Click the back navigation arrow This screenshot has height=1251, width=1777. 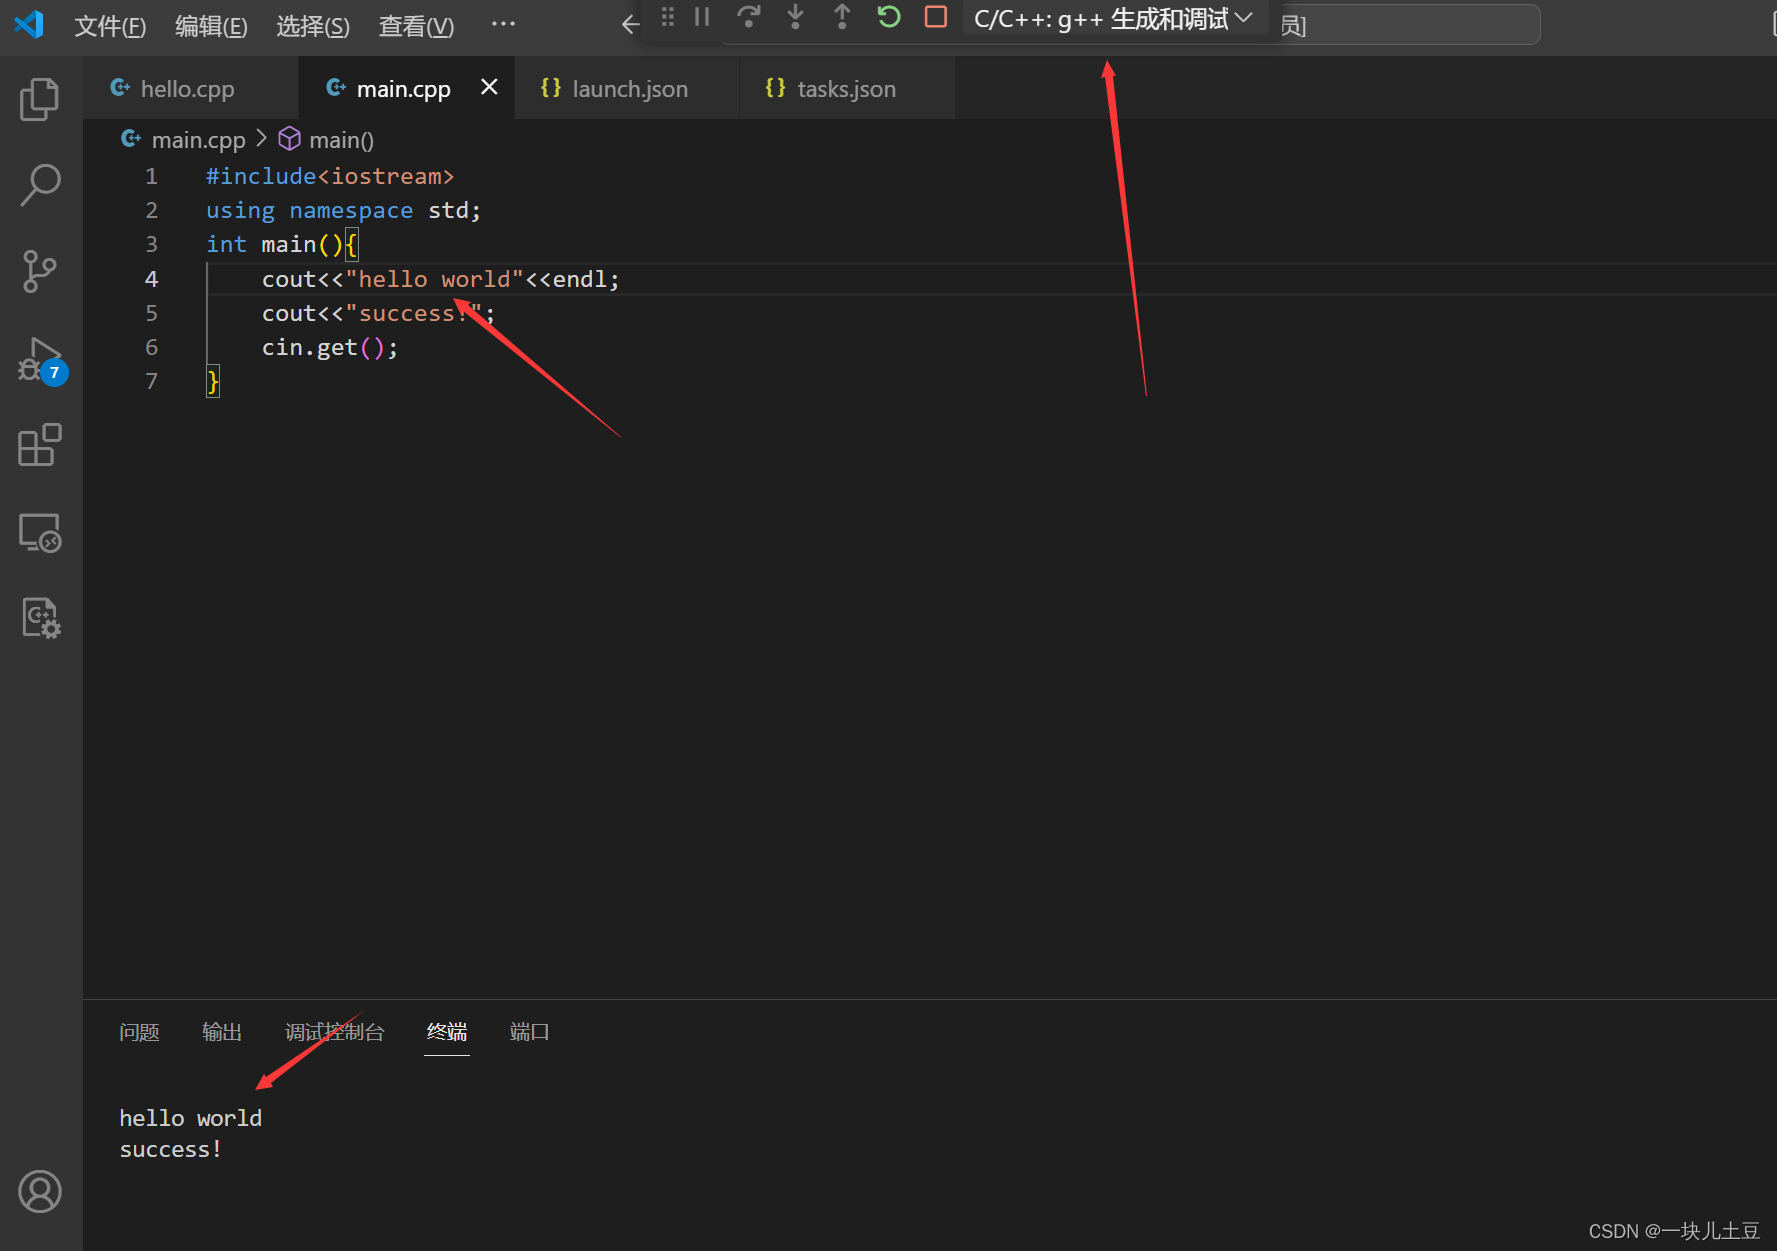629,23
